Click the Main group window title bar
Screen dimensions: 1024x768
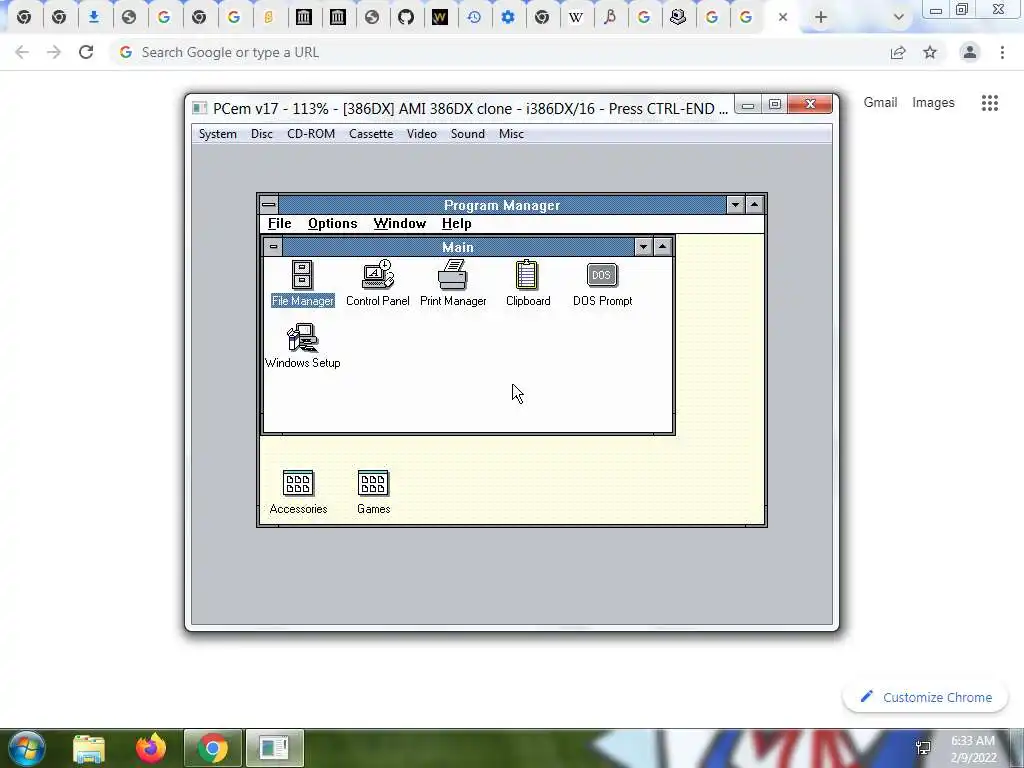coord(458,247)
